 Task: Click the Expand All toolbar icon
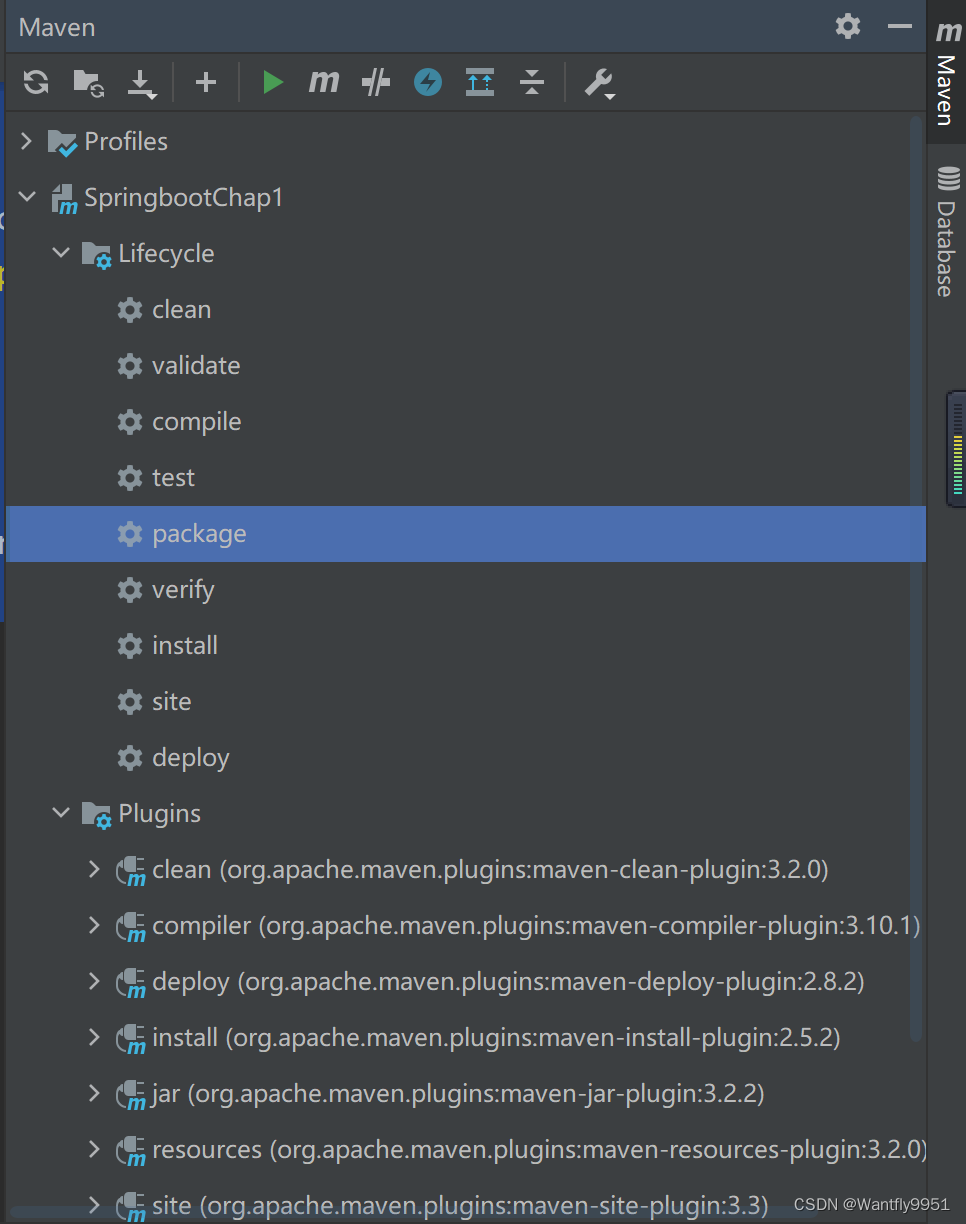pos(480,82)
